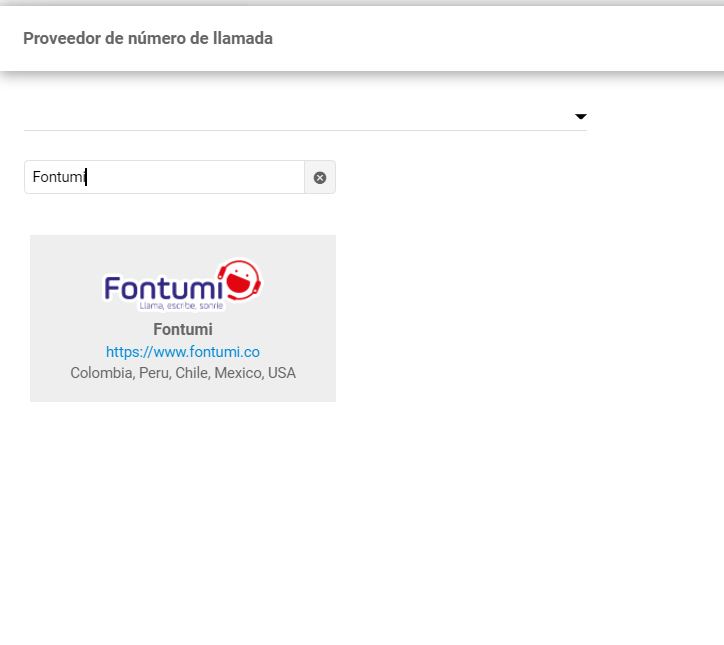Image resolution: width=724 pixels, height=645 pixels.
Task: Click the purple Fontumi wordmark in logo
Action: [163, 288]
